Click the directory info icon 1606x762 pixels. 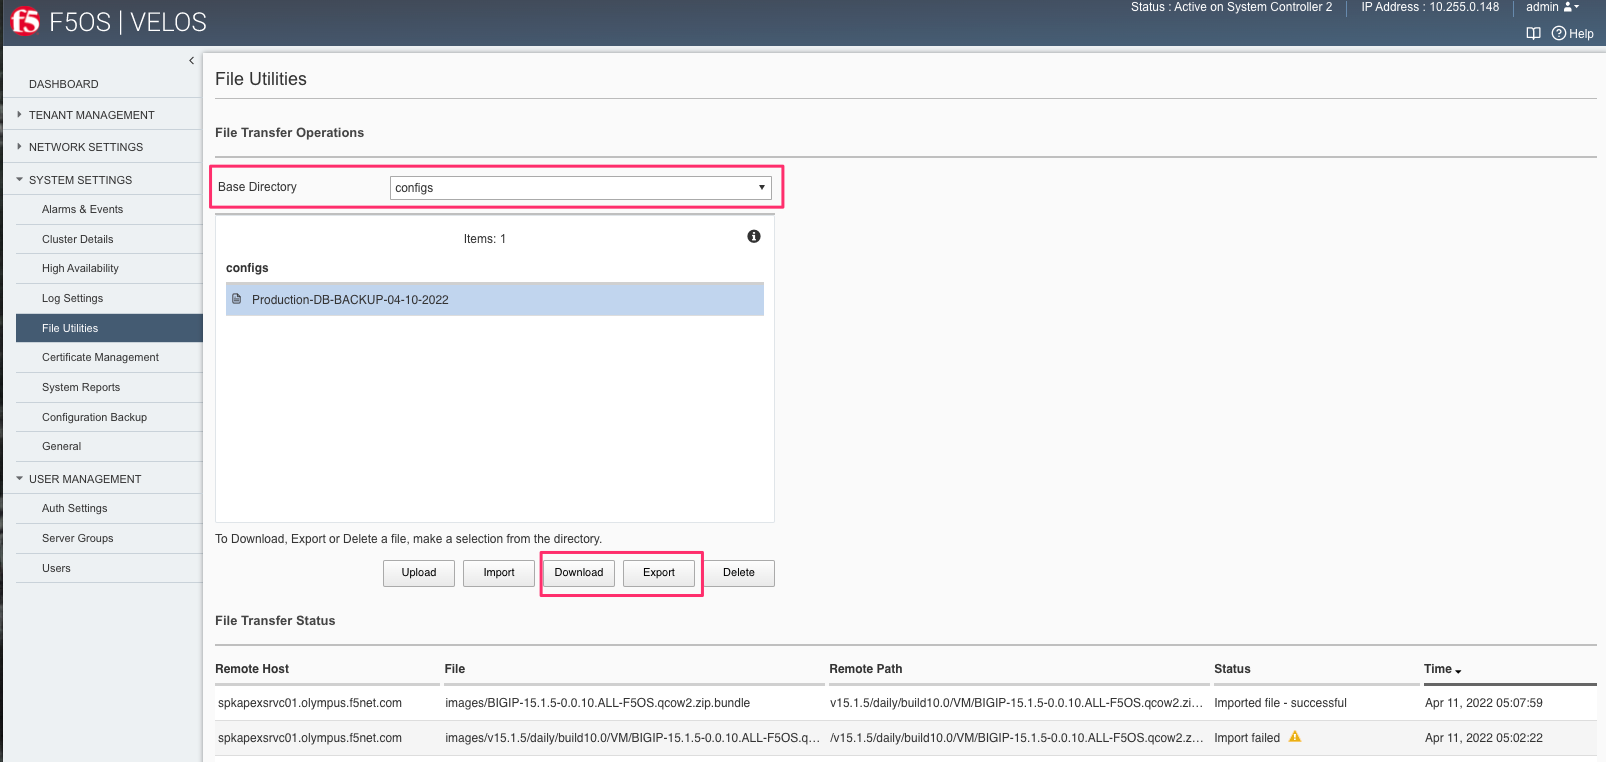point(754,236)
